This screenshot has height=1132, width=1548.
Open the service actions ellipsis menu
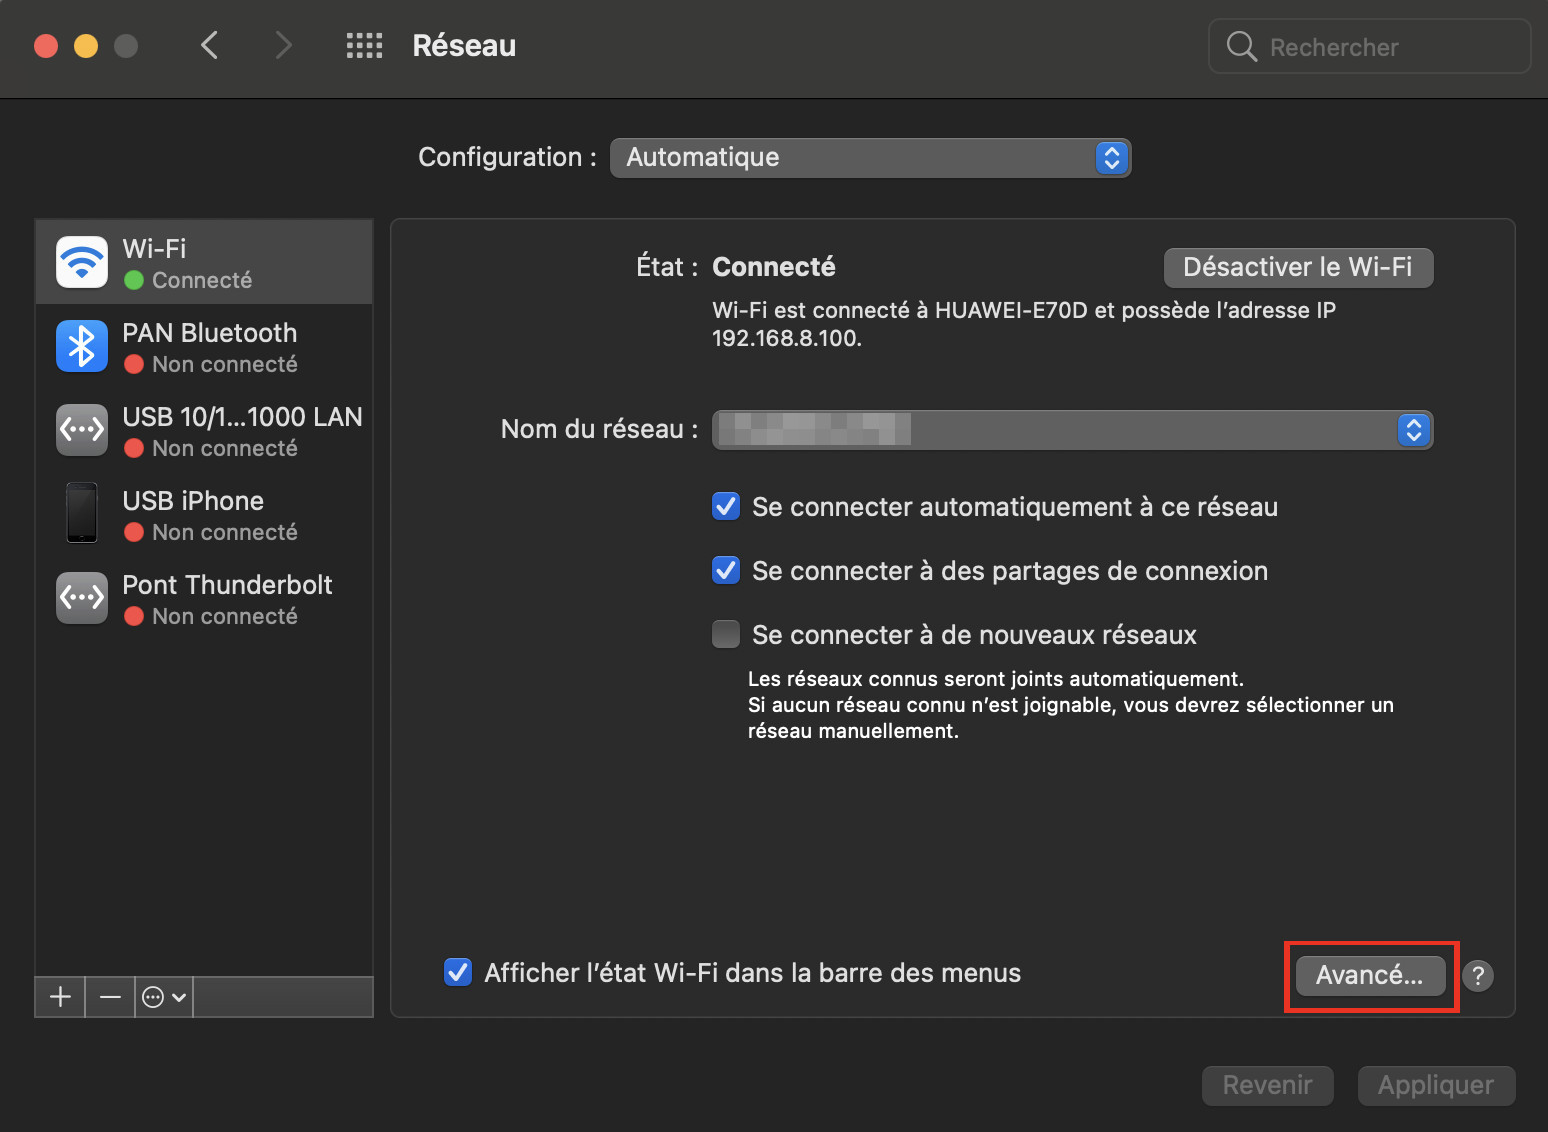164,997
